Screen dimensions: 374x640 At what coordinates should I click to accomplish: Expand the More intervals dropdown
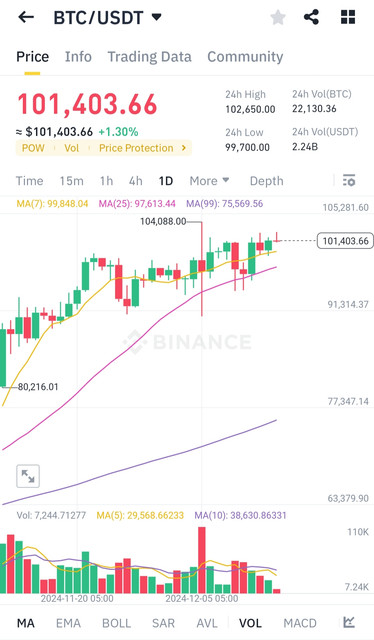click(x=209, y=180)
